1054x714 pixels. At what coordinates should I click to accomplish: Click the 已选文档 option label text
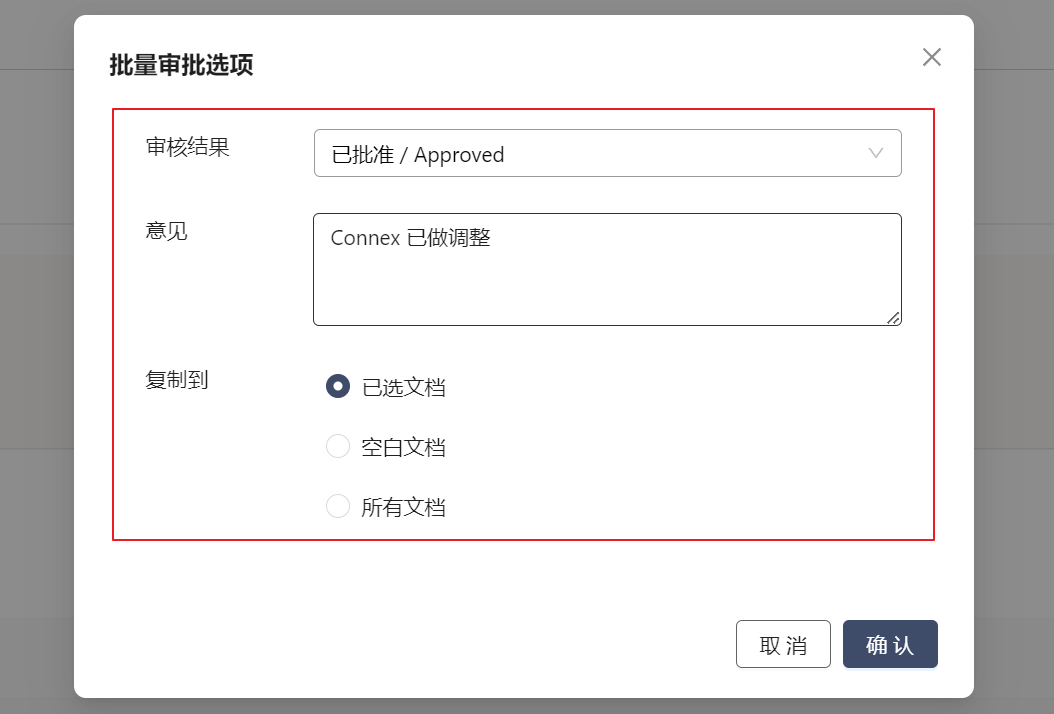click(x=403, y=387)
